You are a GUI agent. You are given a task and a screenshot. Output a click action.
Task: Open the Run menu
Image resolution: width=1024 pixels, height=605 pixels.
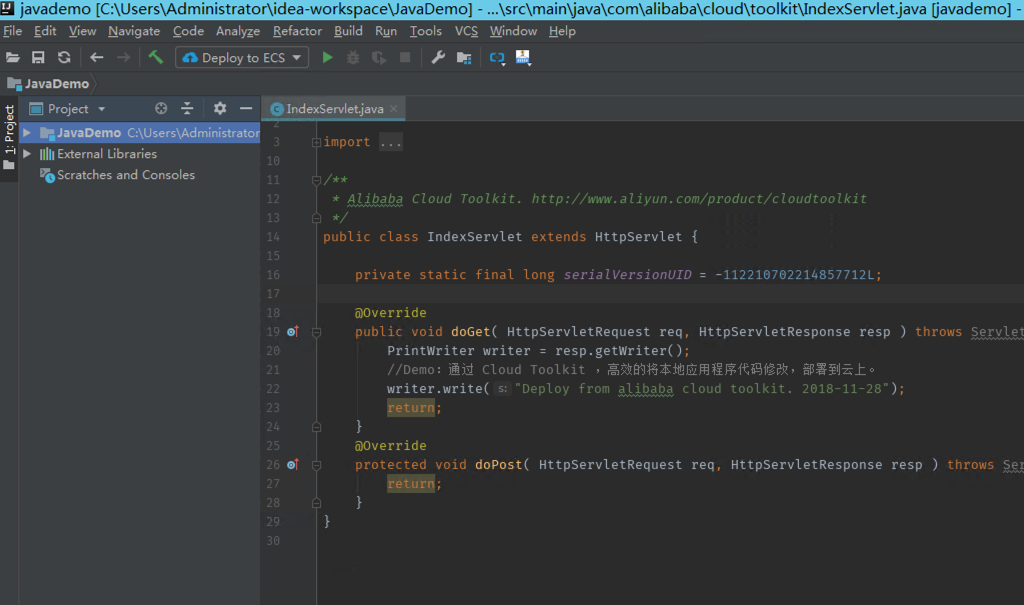(386, 31)
